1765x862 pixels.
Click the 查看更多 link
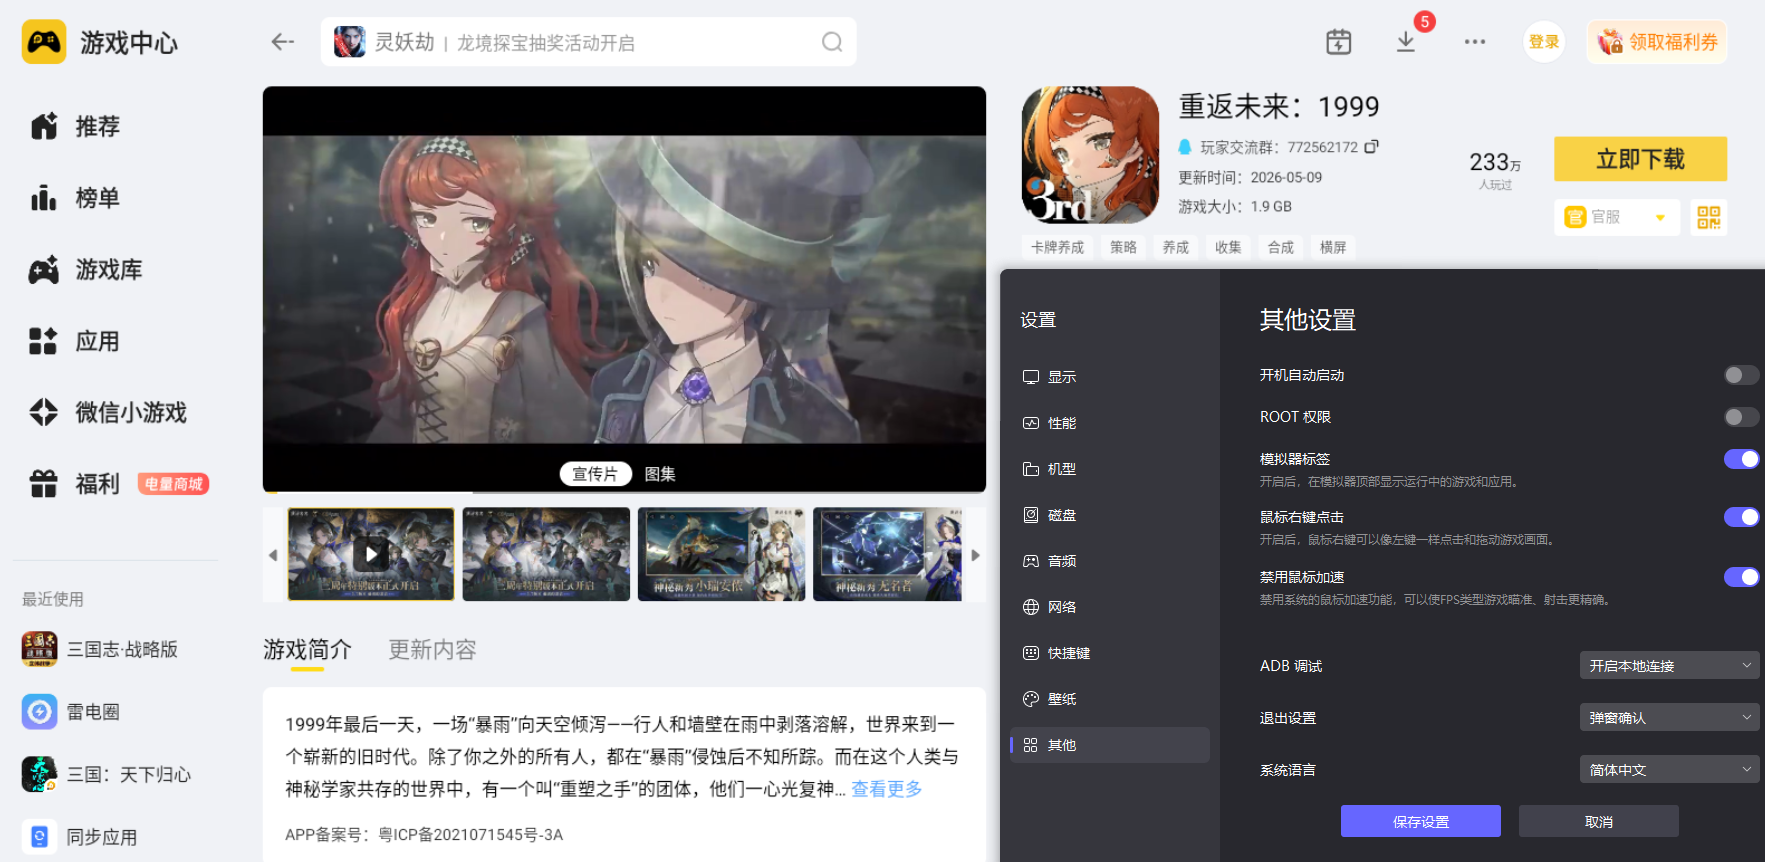tap(886, 789)
